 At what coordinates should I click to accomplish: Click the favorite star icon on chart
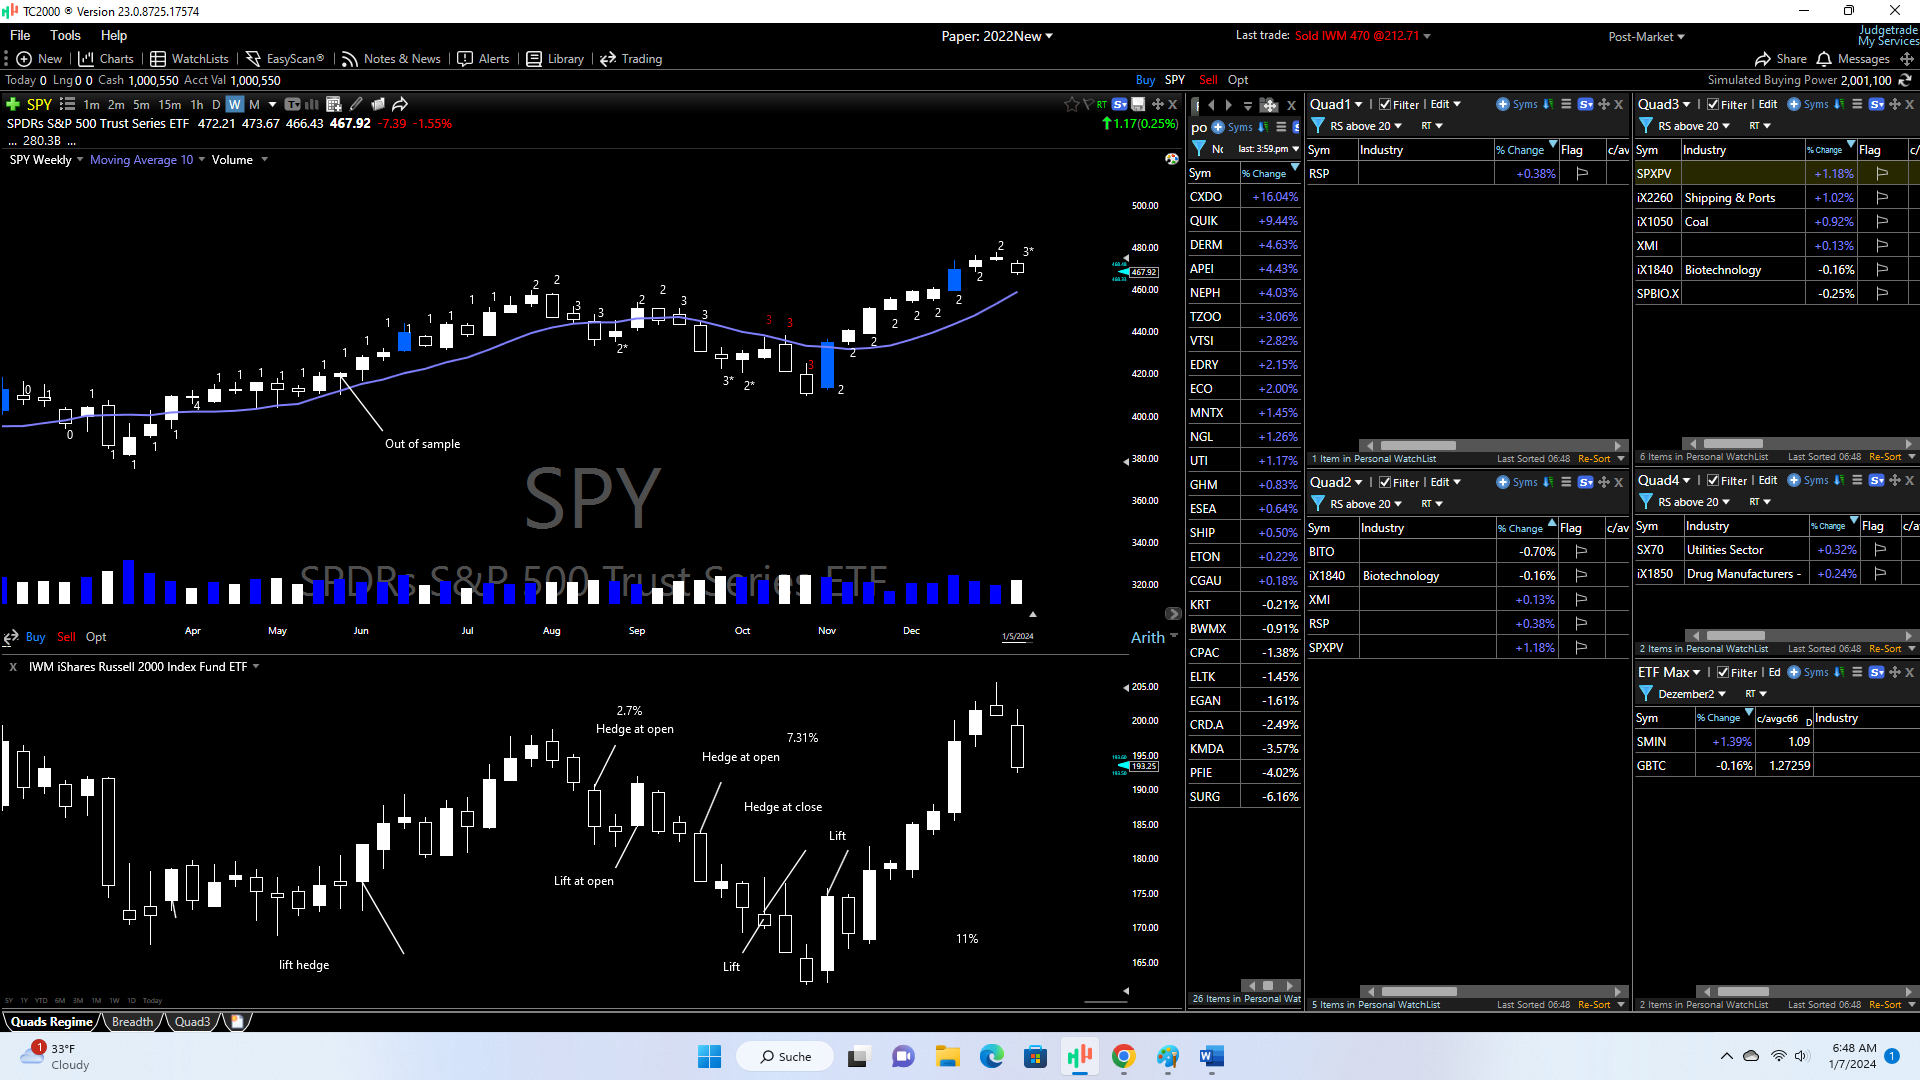pos(1071,104)
